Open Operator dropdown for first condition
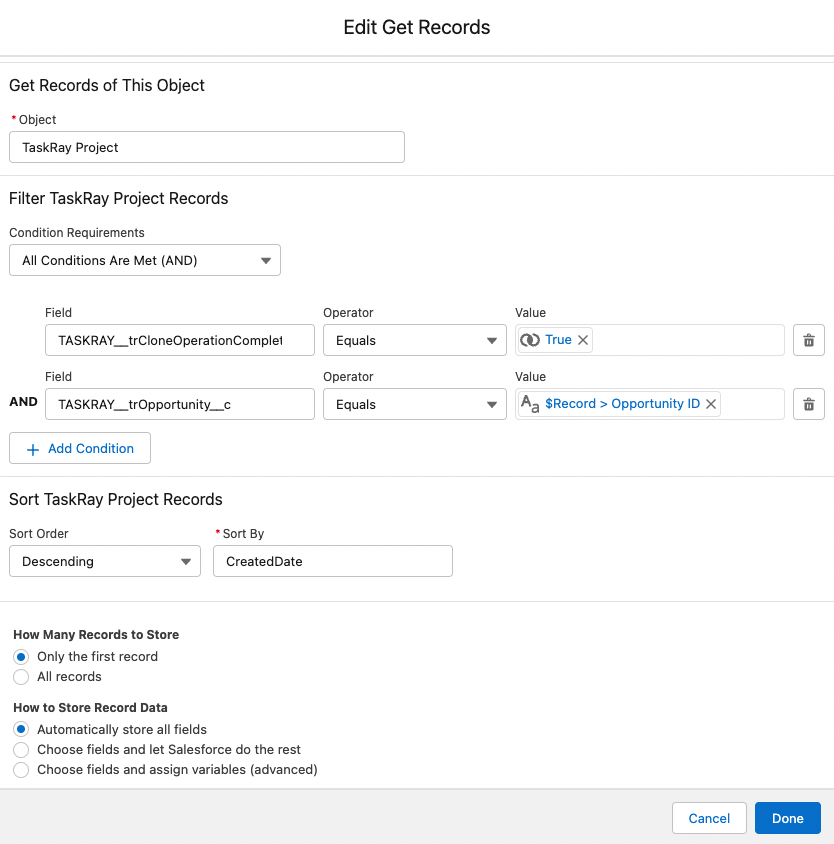Viewport: 834px width, 844px height. [415, 340]
